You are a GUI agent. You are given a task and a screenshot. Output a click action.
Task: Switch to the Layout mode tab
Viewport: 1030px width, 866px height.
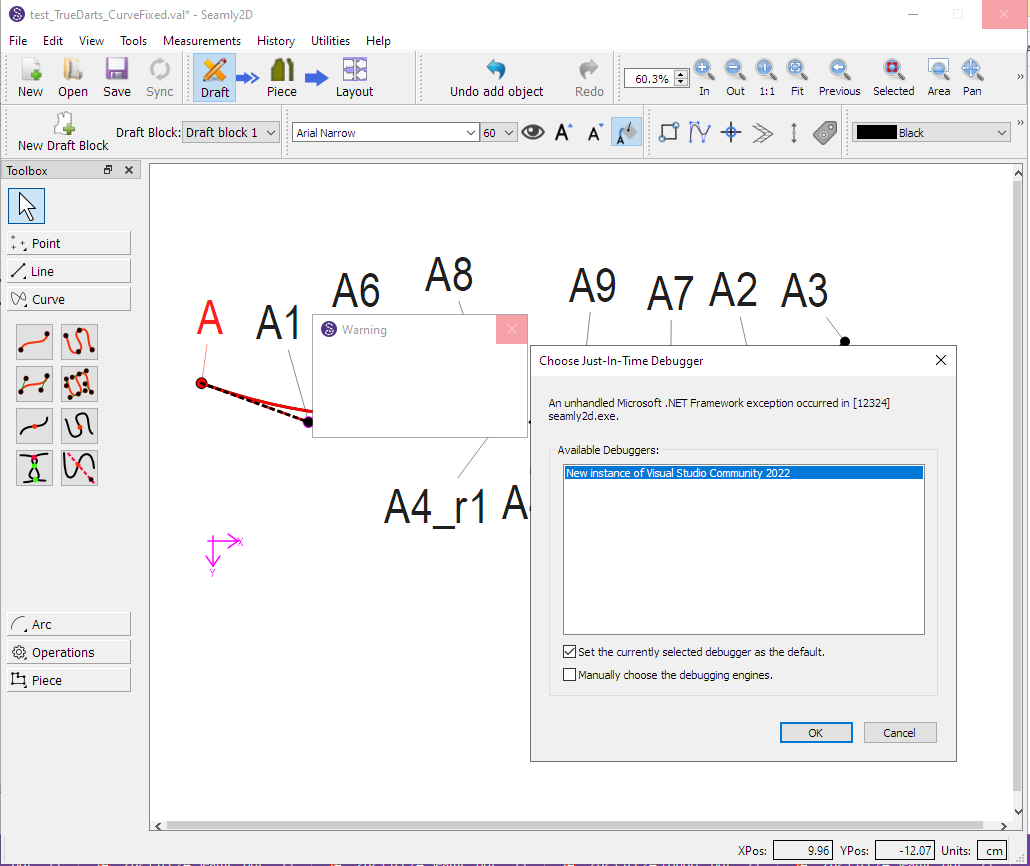click(354, 77)
